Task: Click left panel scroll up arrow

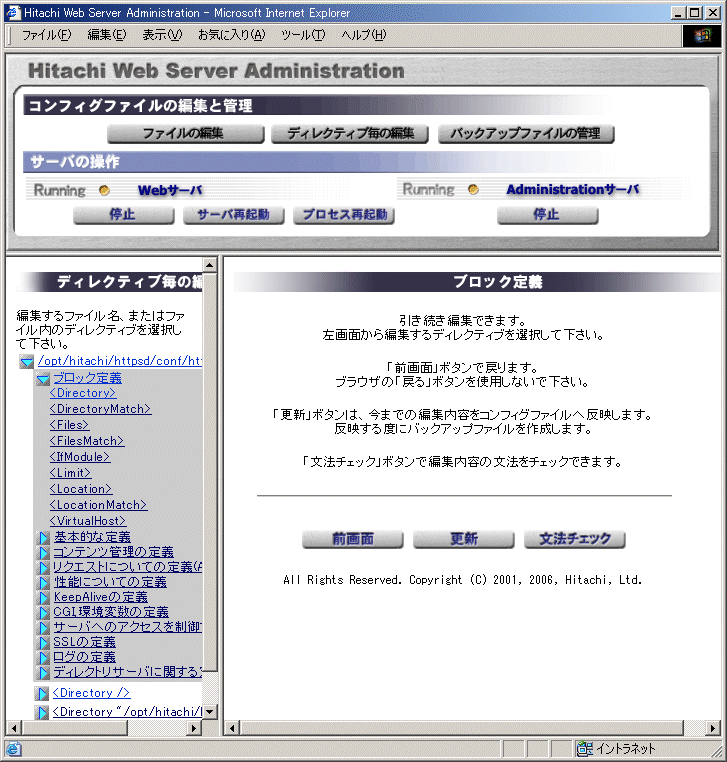Action: [x=209, y=265]
